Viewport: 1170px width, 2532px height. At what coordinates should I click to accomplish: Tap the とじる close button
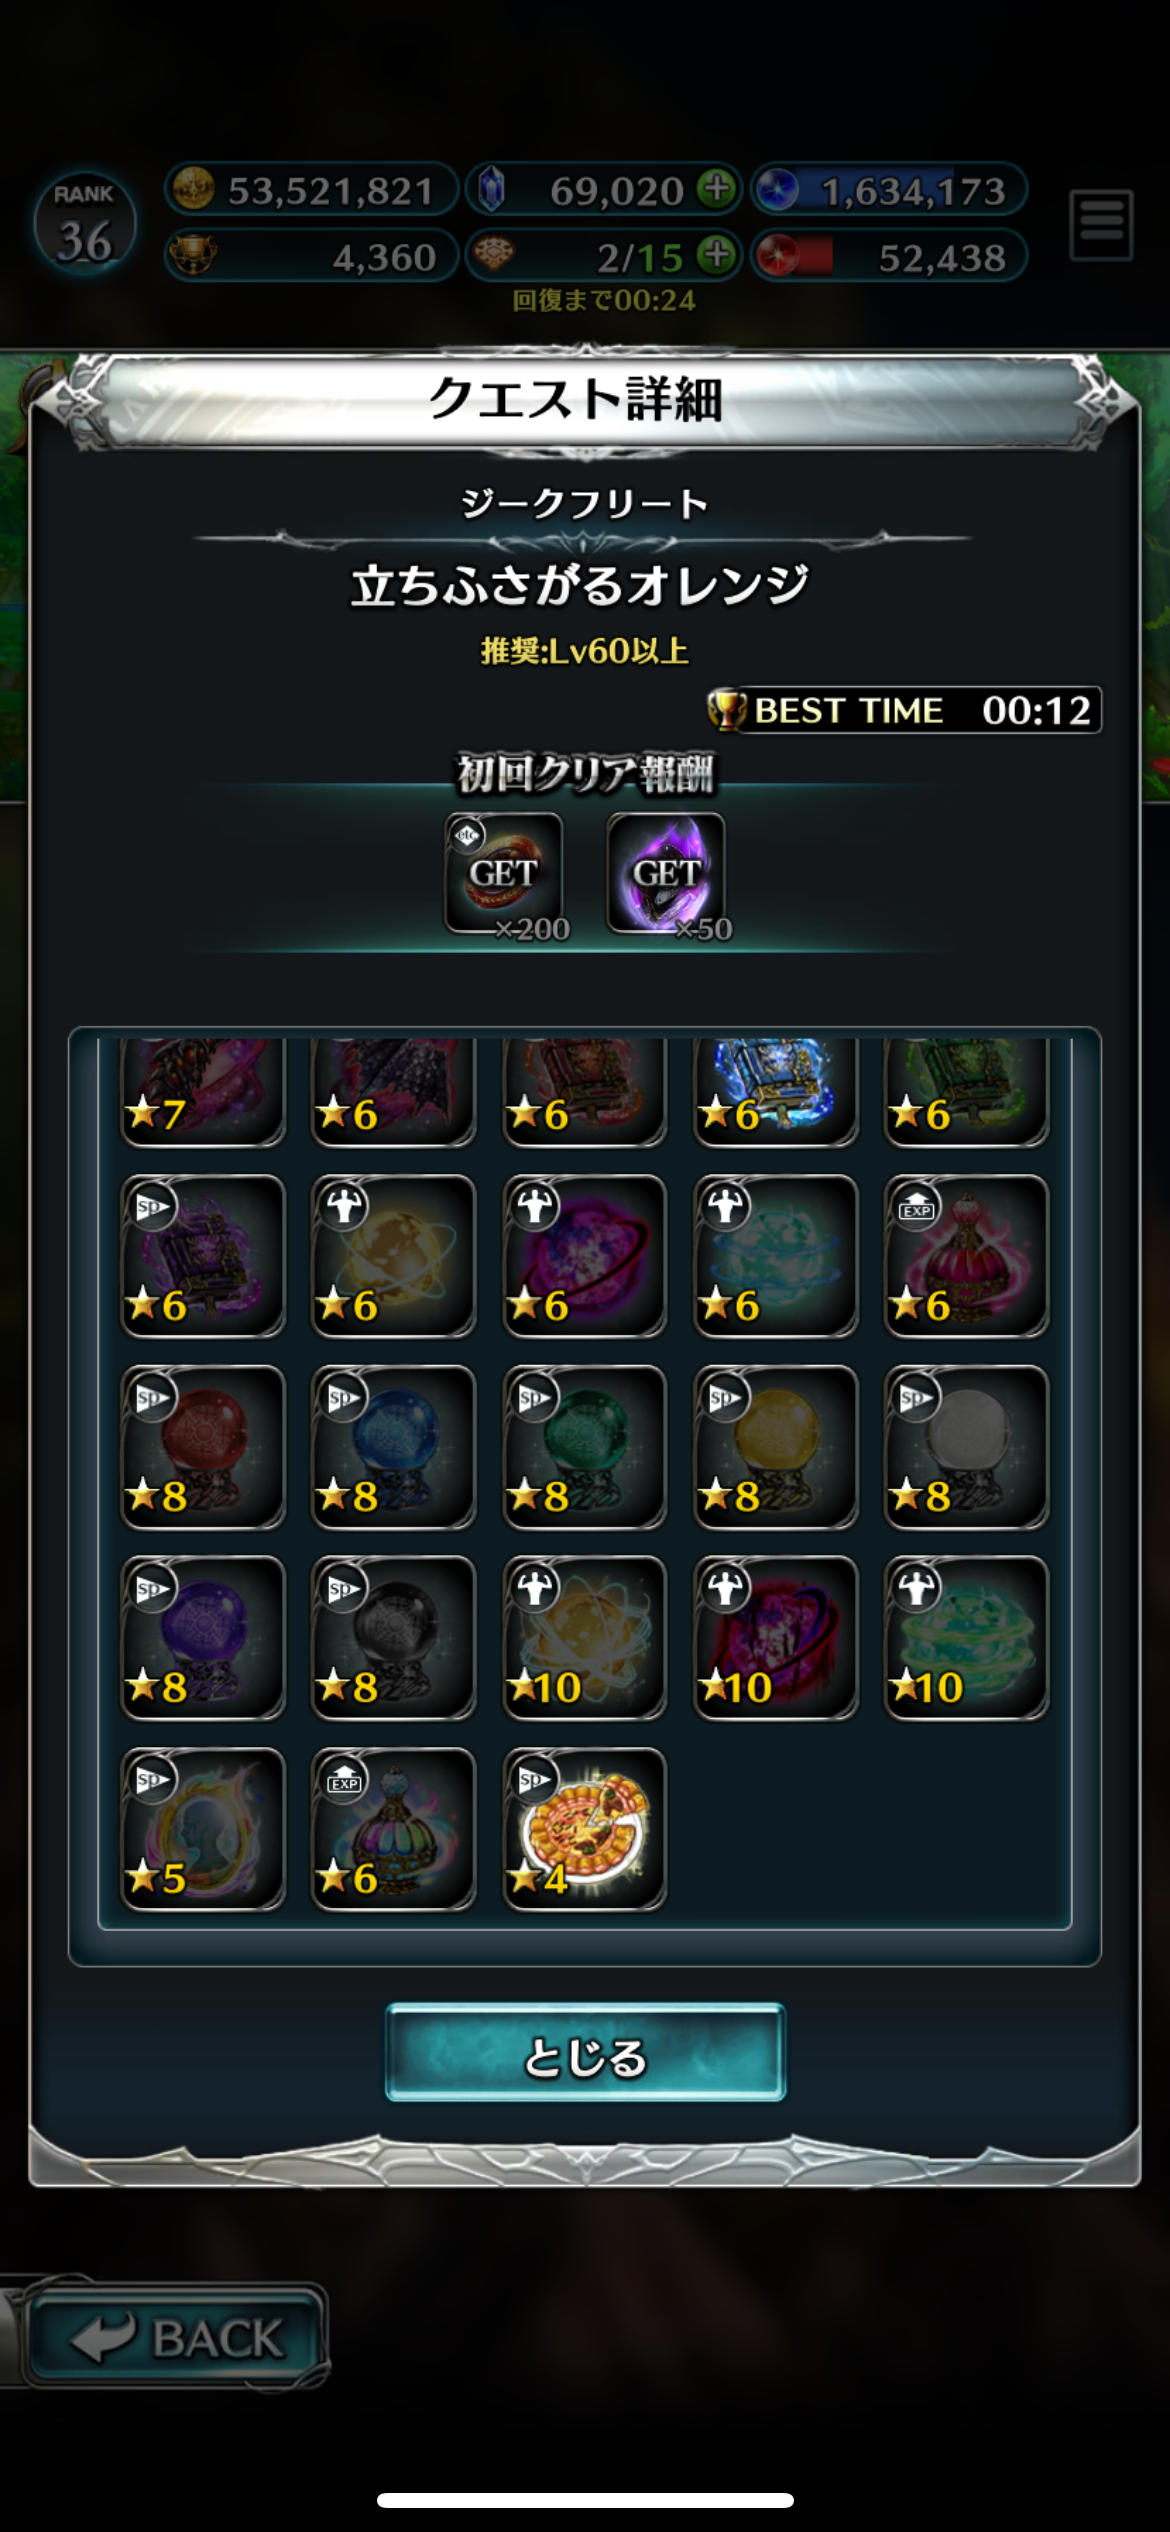click(585, 2052)
